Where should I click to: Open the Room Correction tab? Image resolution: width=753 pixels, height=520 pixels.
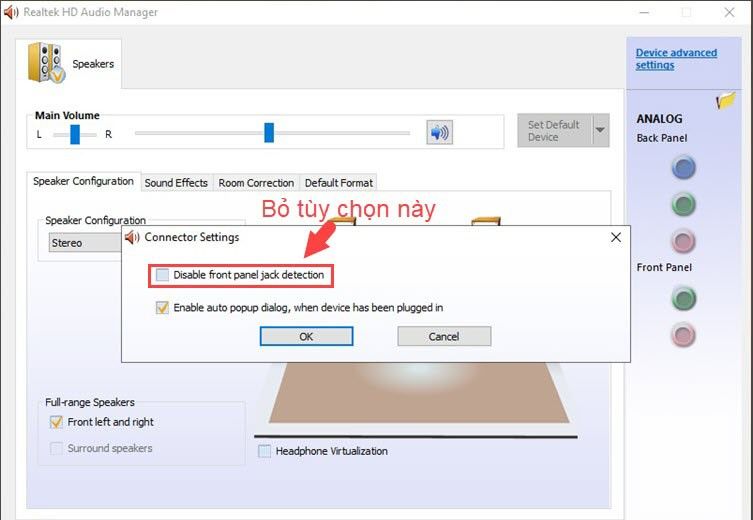256,183
